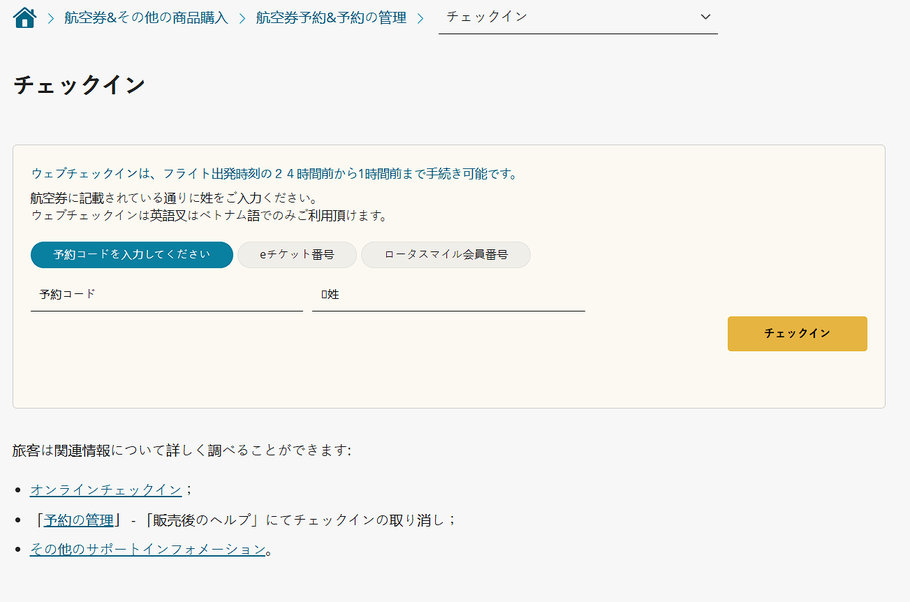Focus the 姓 input field
Image resolution: width=910 pixels, height=602 pixels.
coord(448,295)
